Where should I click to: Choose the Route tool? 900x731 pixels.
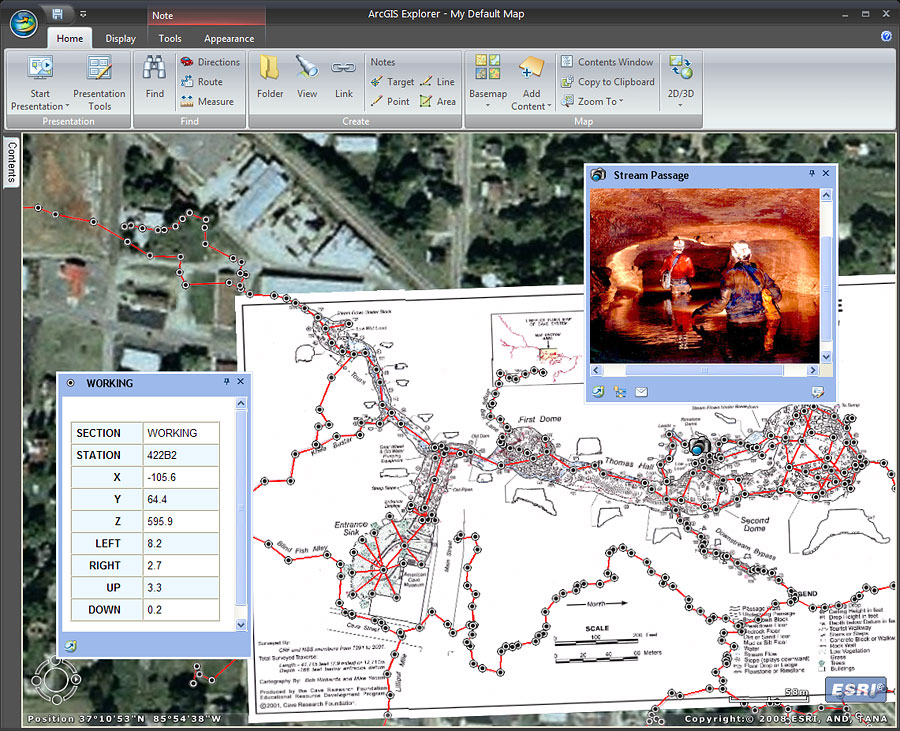point(202,81)
